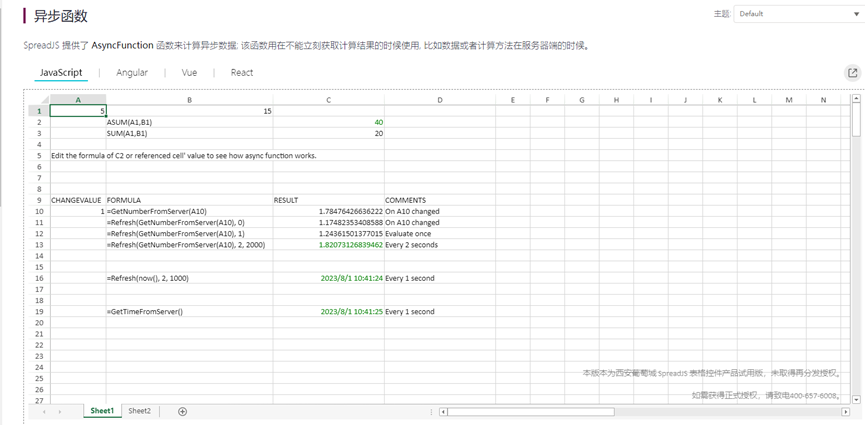865x425 pixels.
Task: Open the Sheet1 tab
Action: pyautogui.click(x=102, y=411)
